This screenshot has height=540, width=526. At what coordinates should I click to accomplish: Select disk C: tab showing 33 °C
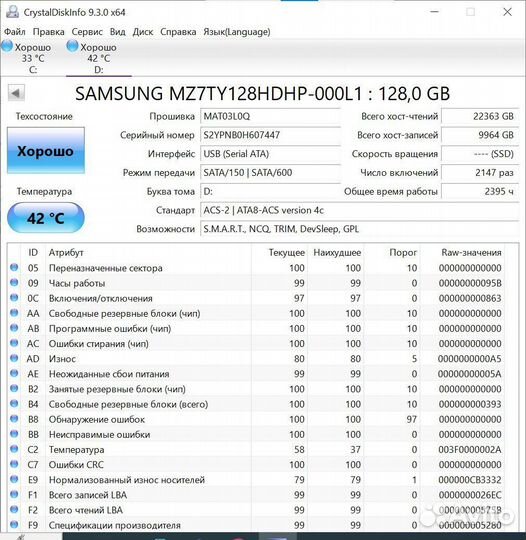33,58
